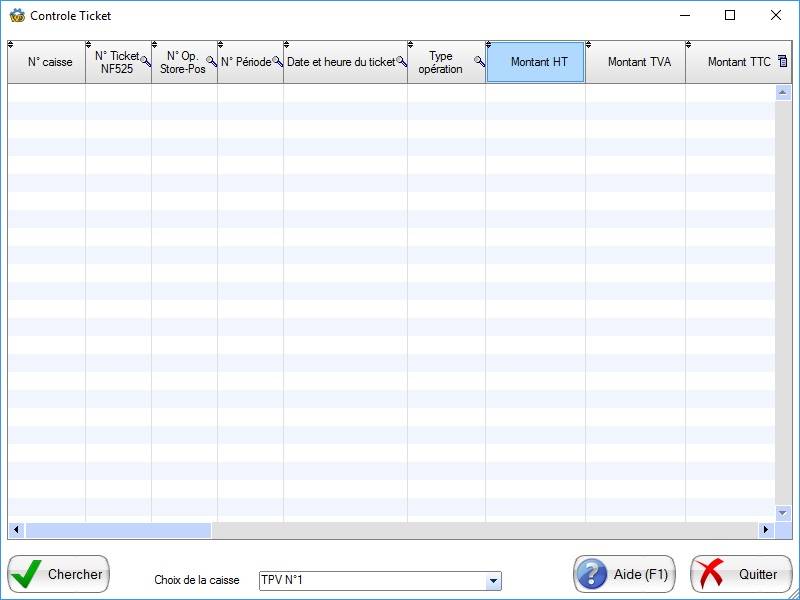
Task: Click the magnifier in Type opération header
Action: click(479, 62)
